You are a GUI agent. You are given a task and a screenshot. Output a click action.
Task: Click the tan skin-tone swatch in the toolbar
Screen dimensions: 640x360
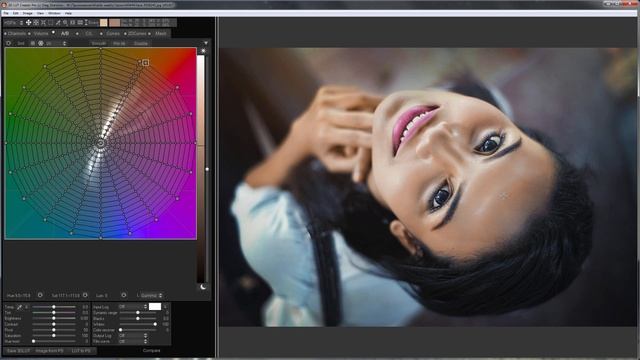pos(115,22)
